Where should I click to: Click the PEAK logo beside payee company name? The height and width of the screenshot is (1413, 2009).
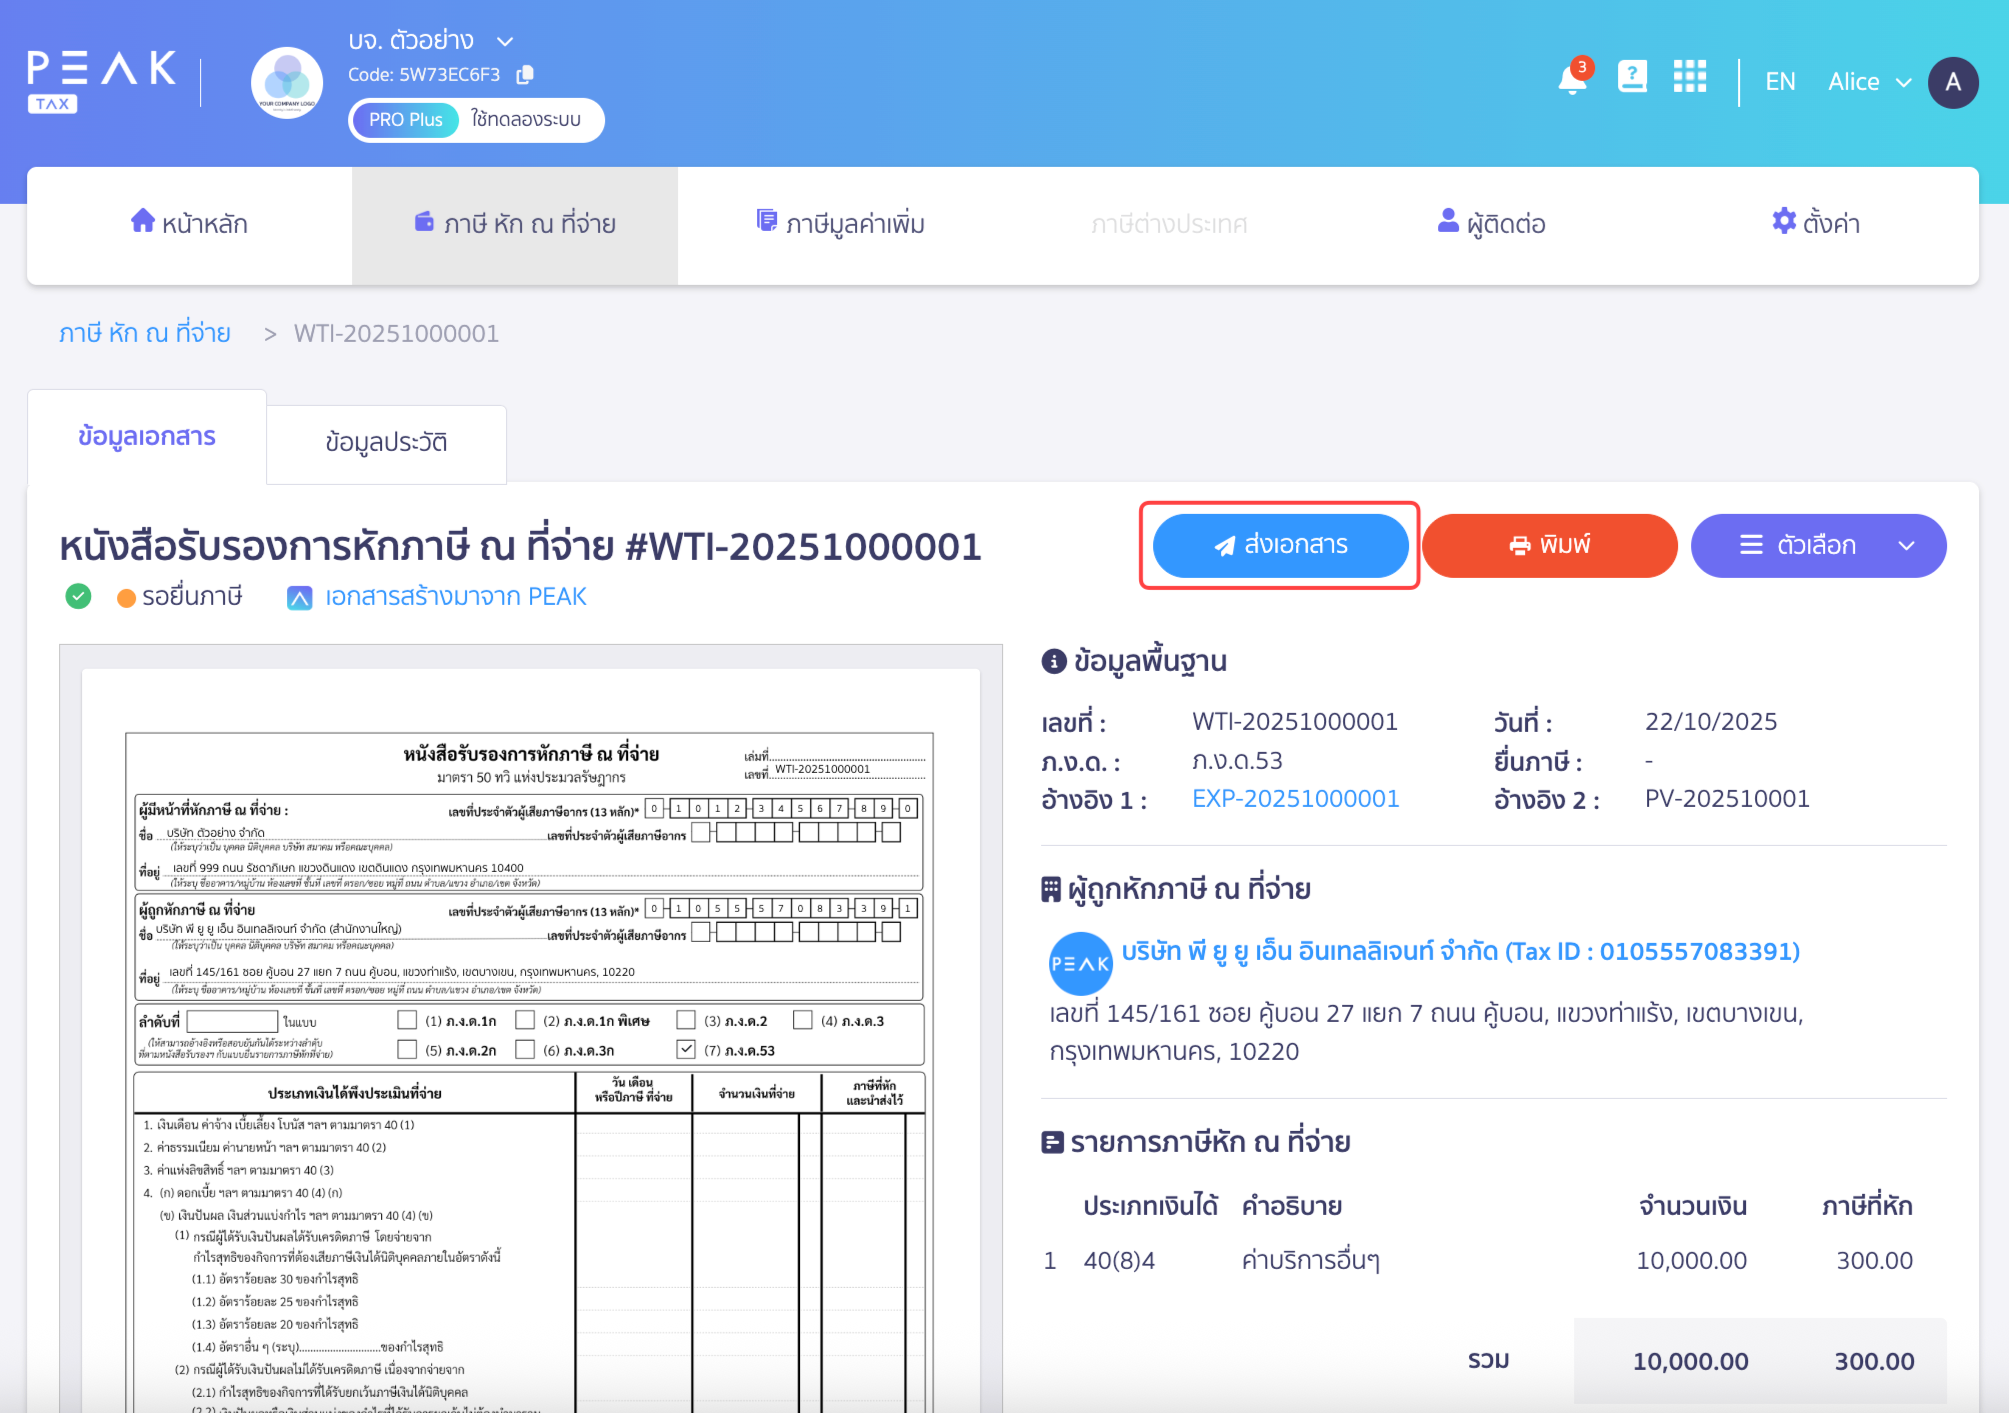tap(1080, 963)
